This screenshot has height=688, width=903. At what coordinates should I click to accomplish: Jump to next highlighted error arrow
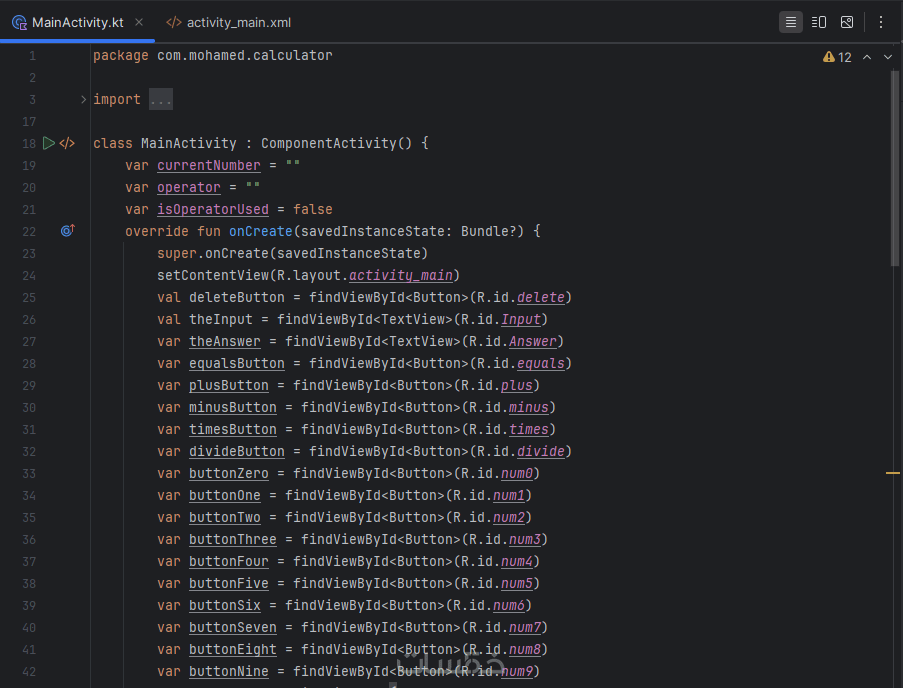(888, 57)
